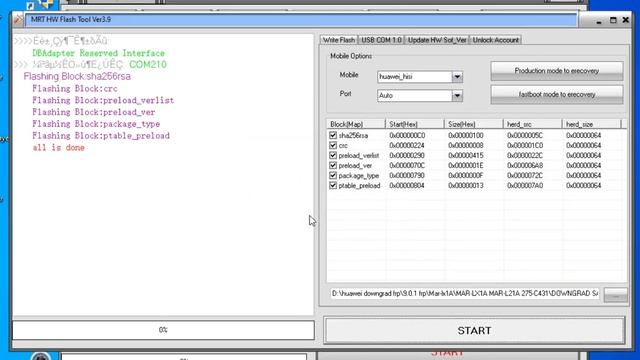Open the USB COM 1.0 tab
This screenshot has height=360, width=640.
click(x=381, y=40)
